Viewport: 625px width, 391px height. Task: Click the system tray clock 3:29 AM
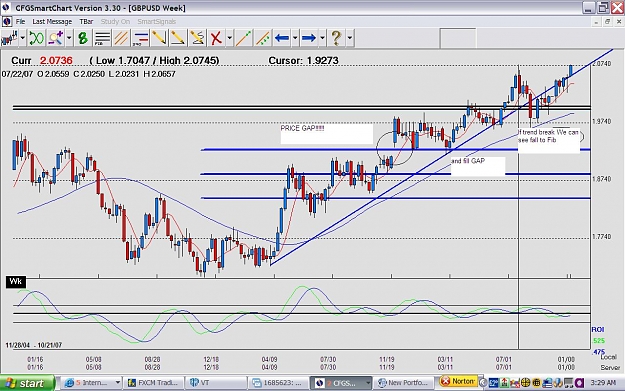pos(603,383)
